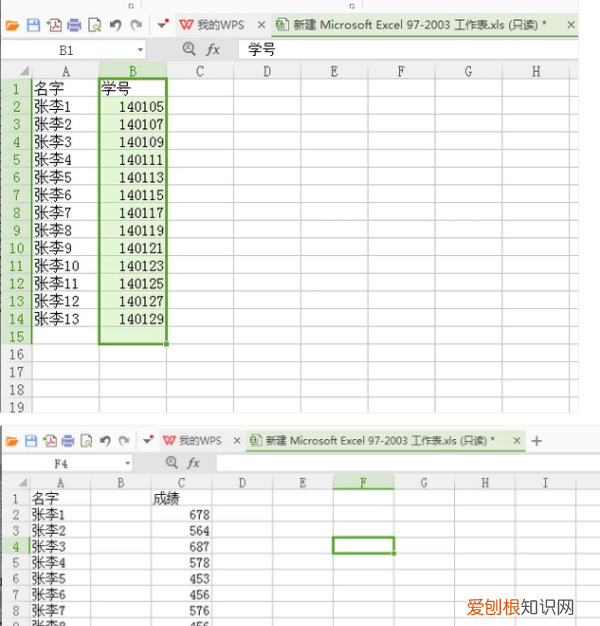This screenshot has height=626, width=600.
Task: Switch to 我的WPS tab in upper window
Action: pos(212,25)
